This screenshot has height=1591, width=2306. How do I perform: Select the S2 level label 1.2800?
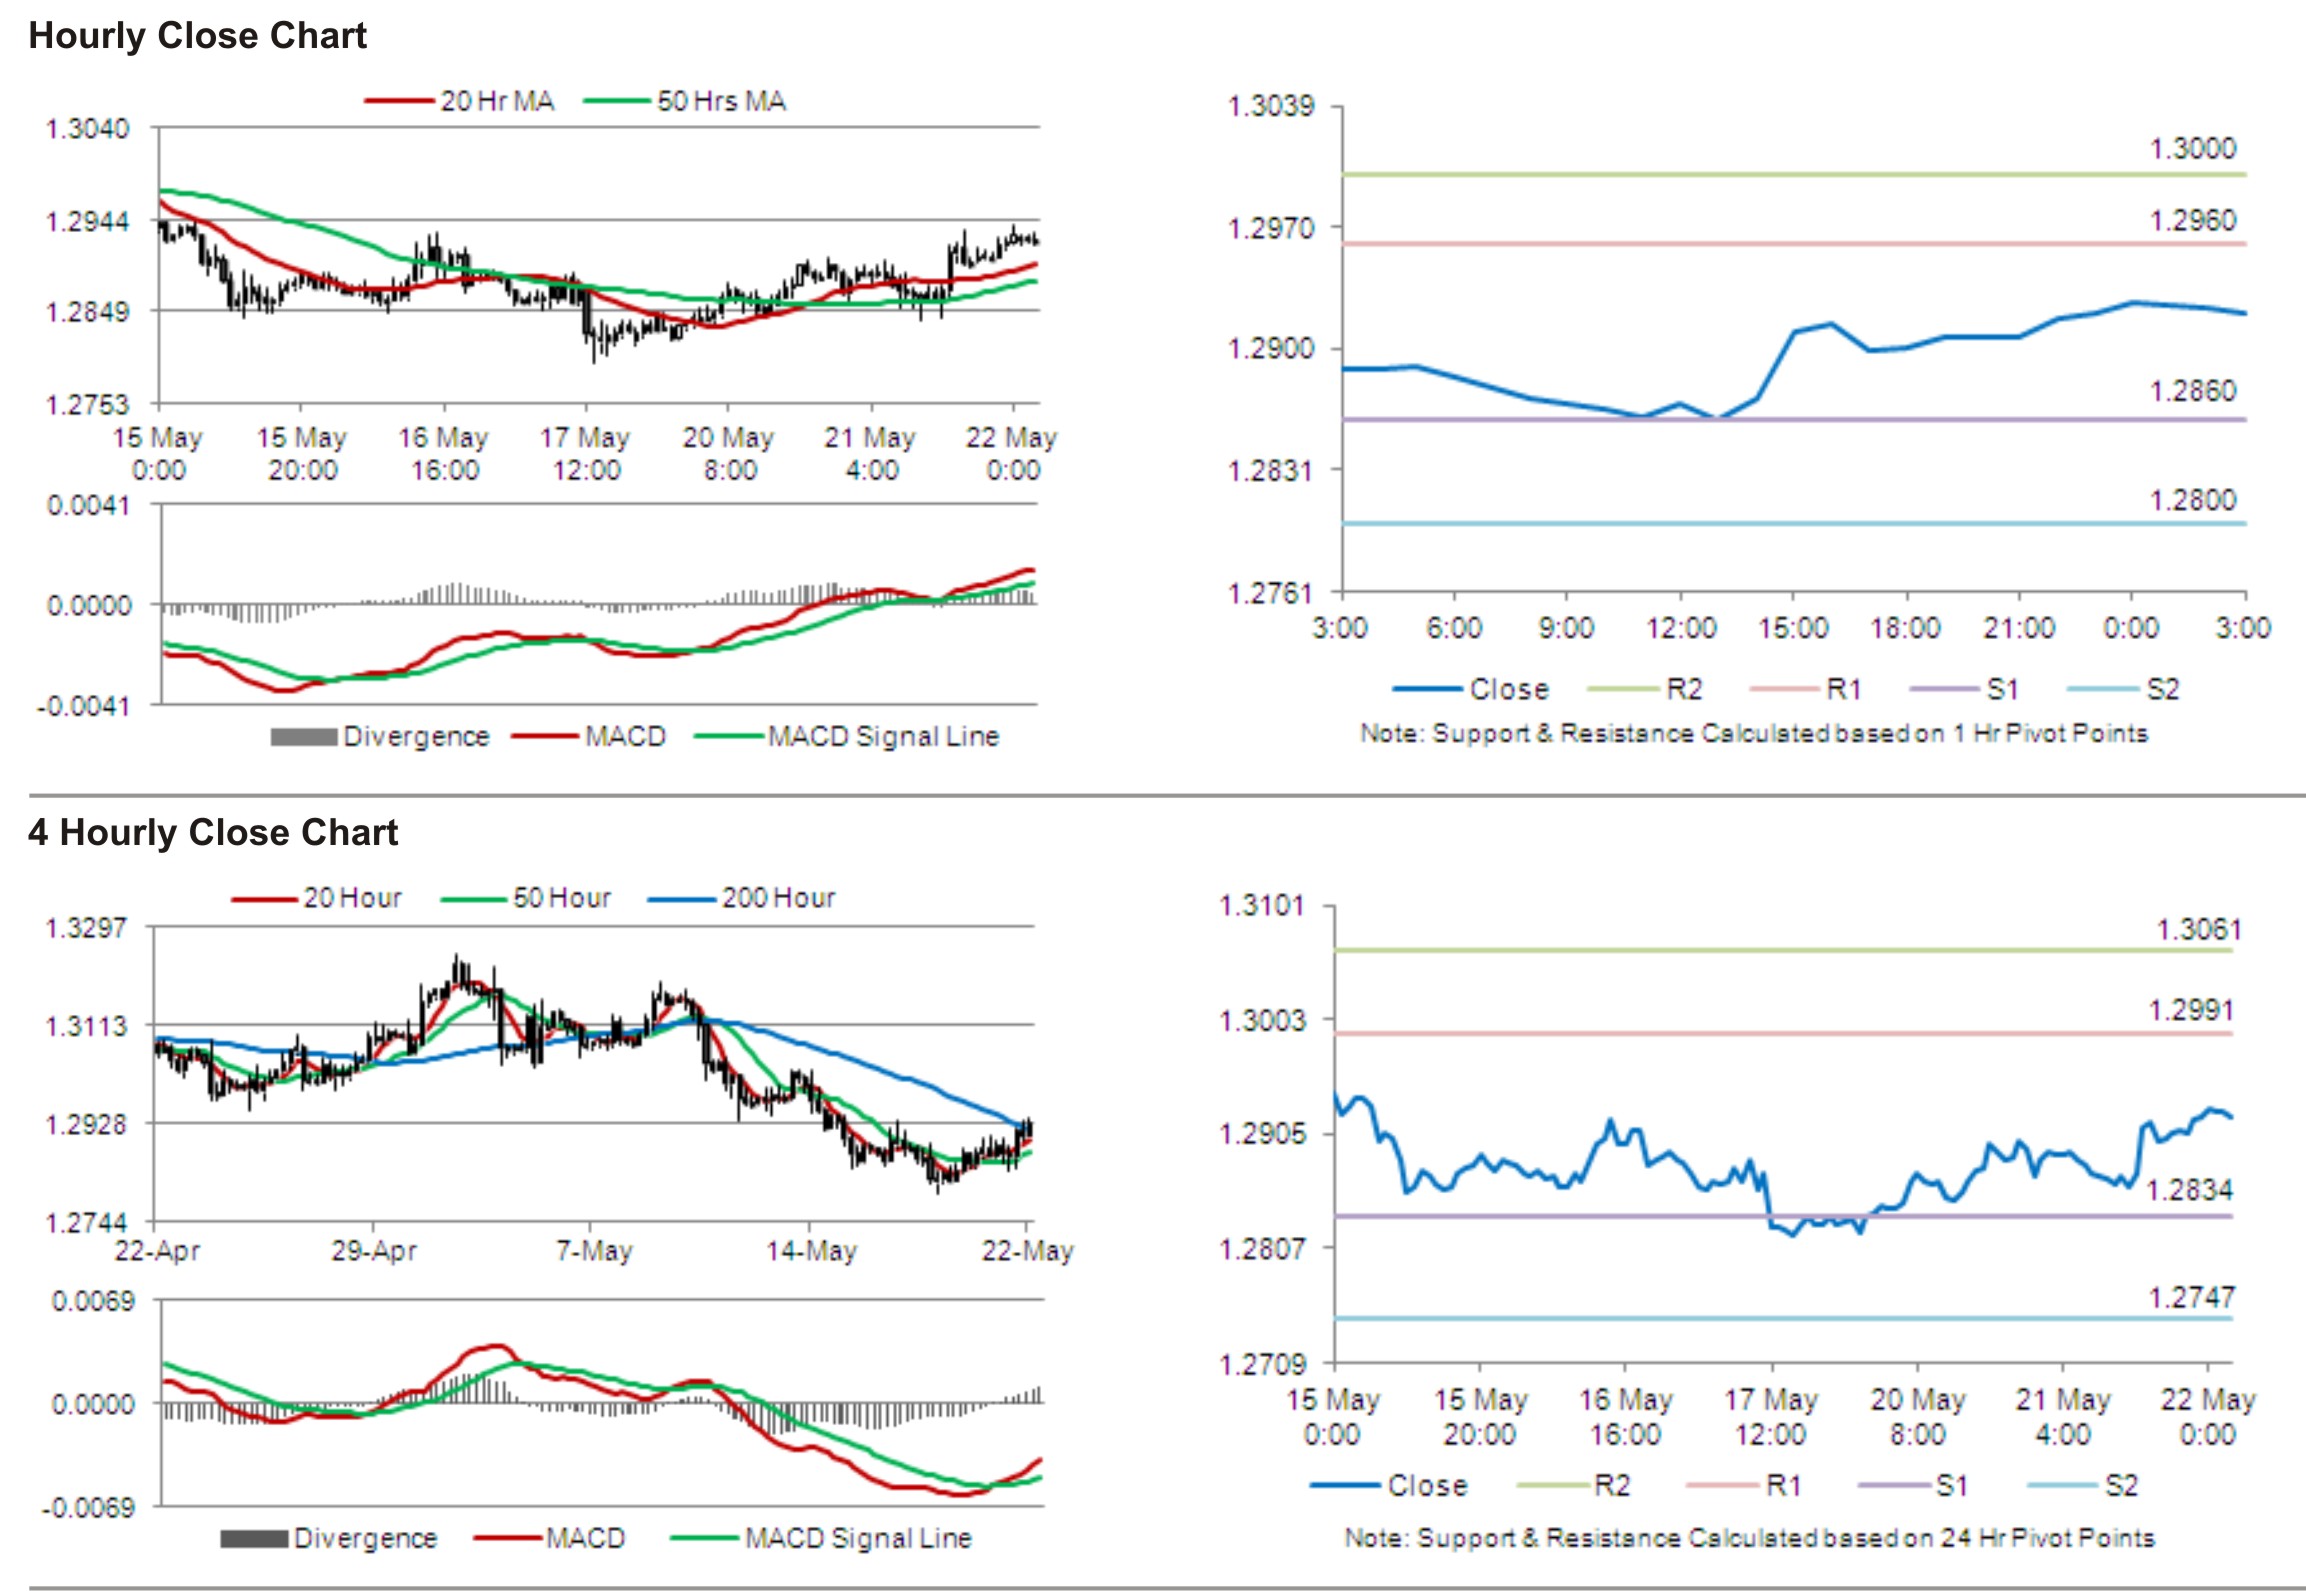pyautogui.click(x=2193, y=500)
